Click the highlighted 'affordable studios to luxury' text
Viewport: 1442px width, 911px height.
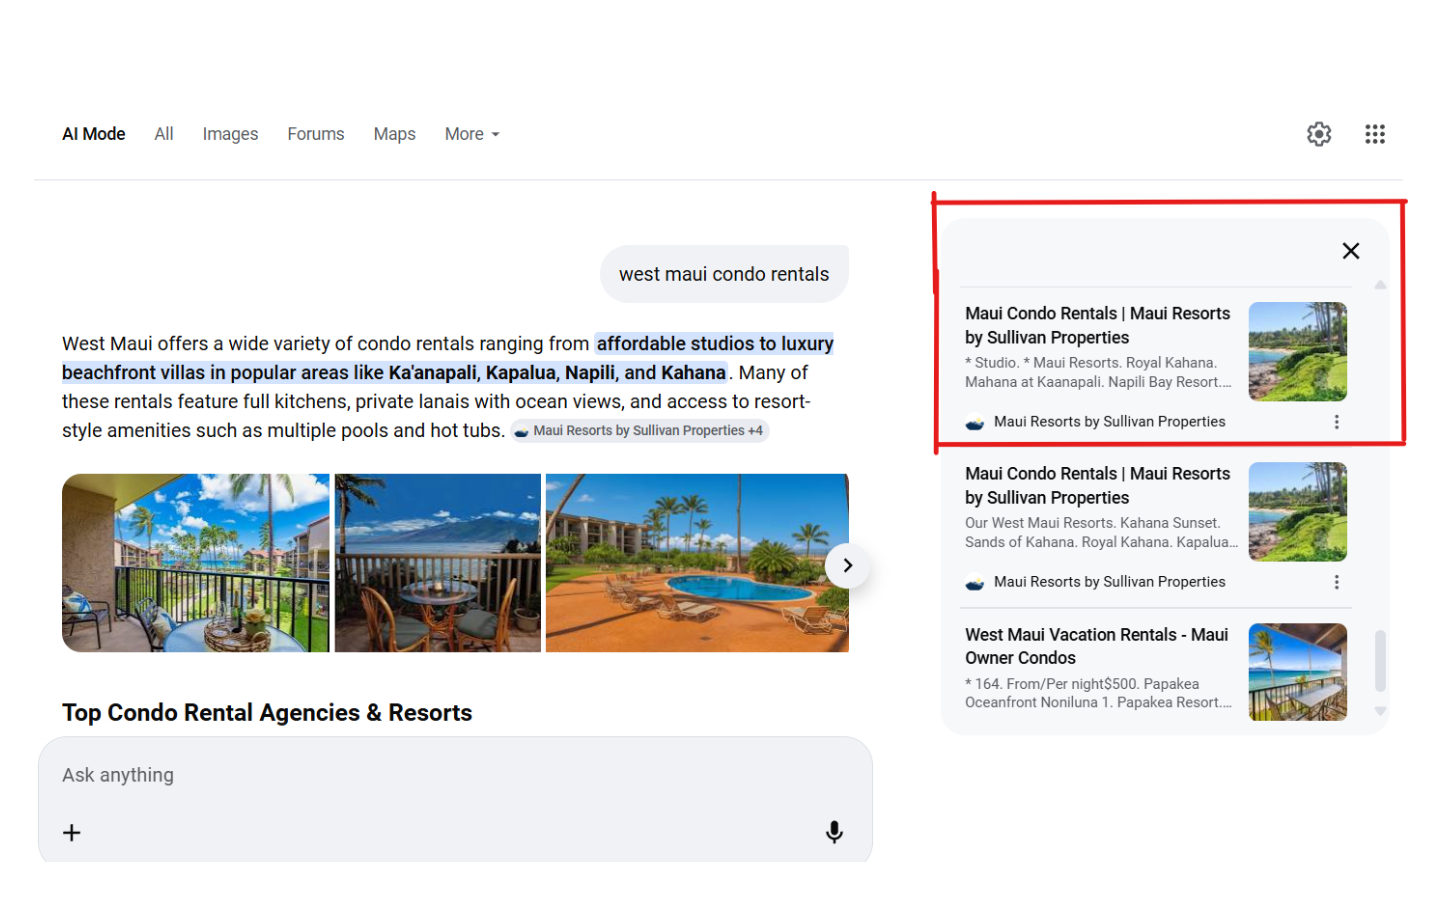tap(715, 344)
